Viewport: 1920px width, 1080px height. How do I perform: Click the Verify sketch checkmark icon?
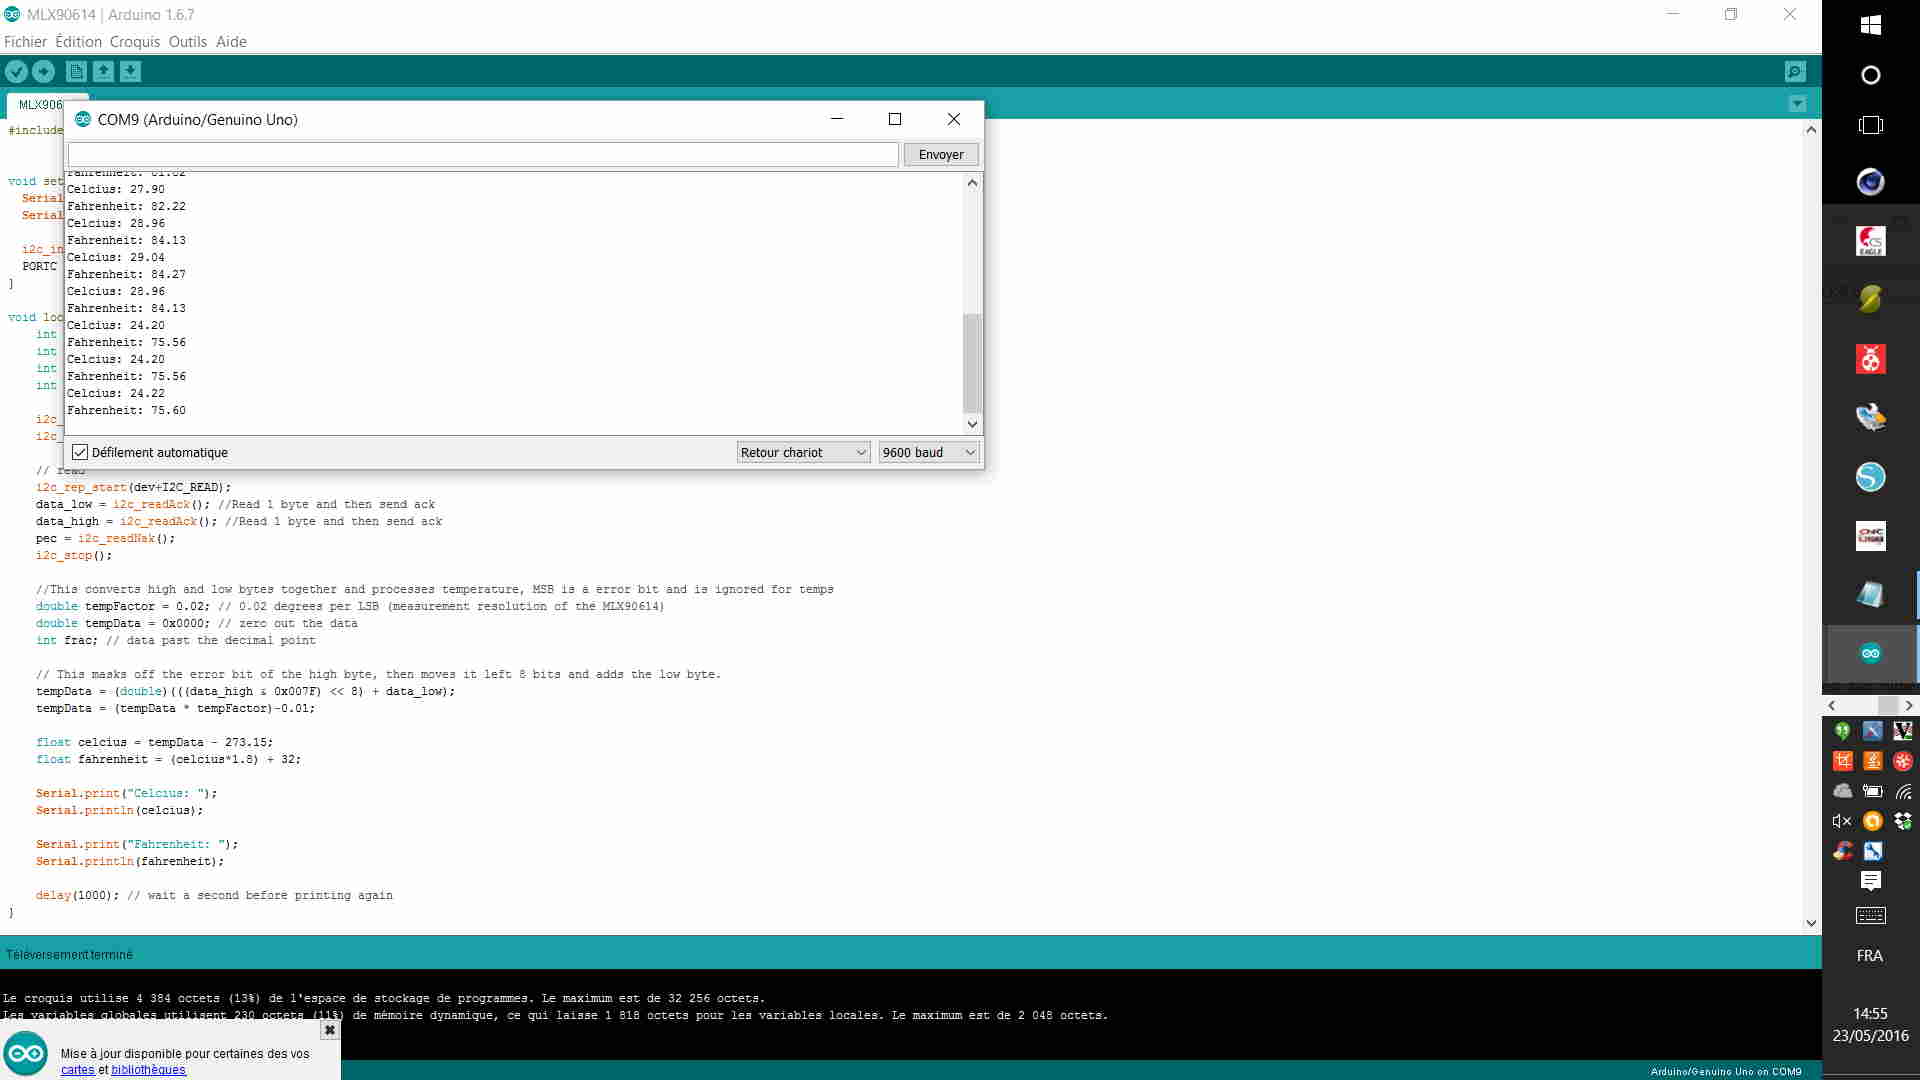click(16, 71)
